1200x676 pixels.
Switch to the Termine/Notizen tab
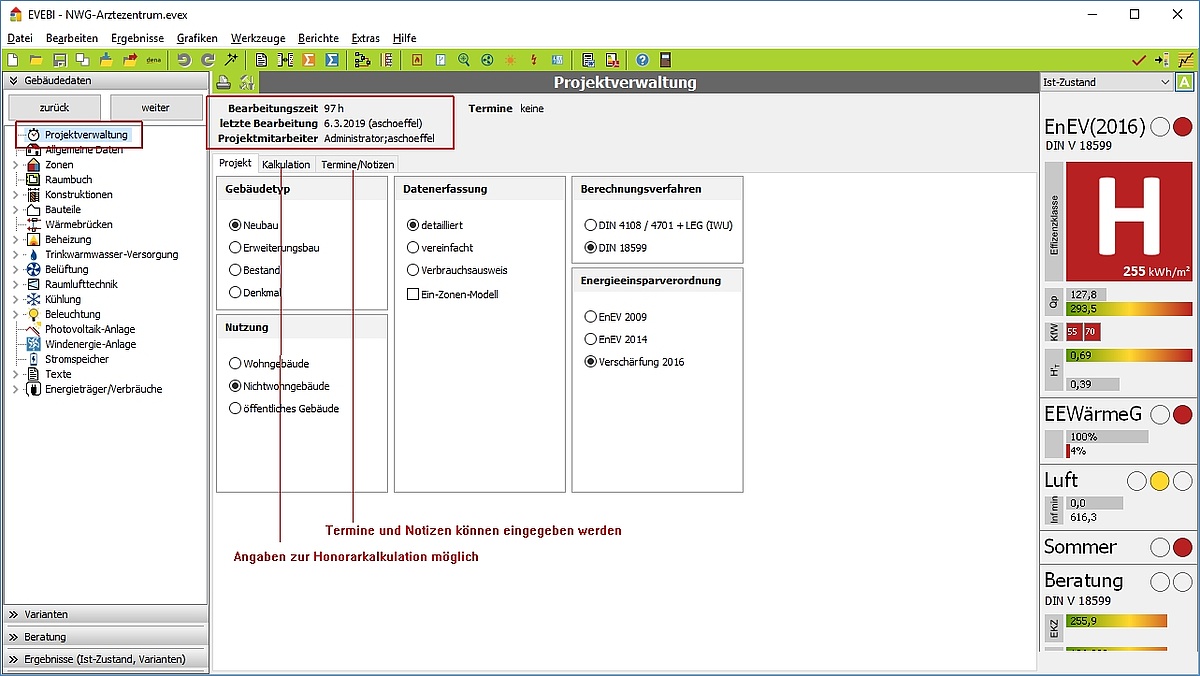coord(358,164)
